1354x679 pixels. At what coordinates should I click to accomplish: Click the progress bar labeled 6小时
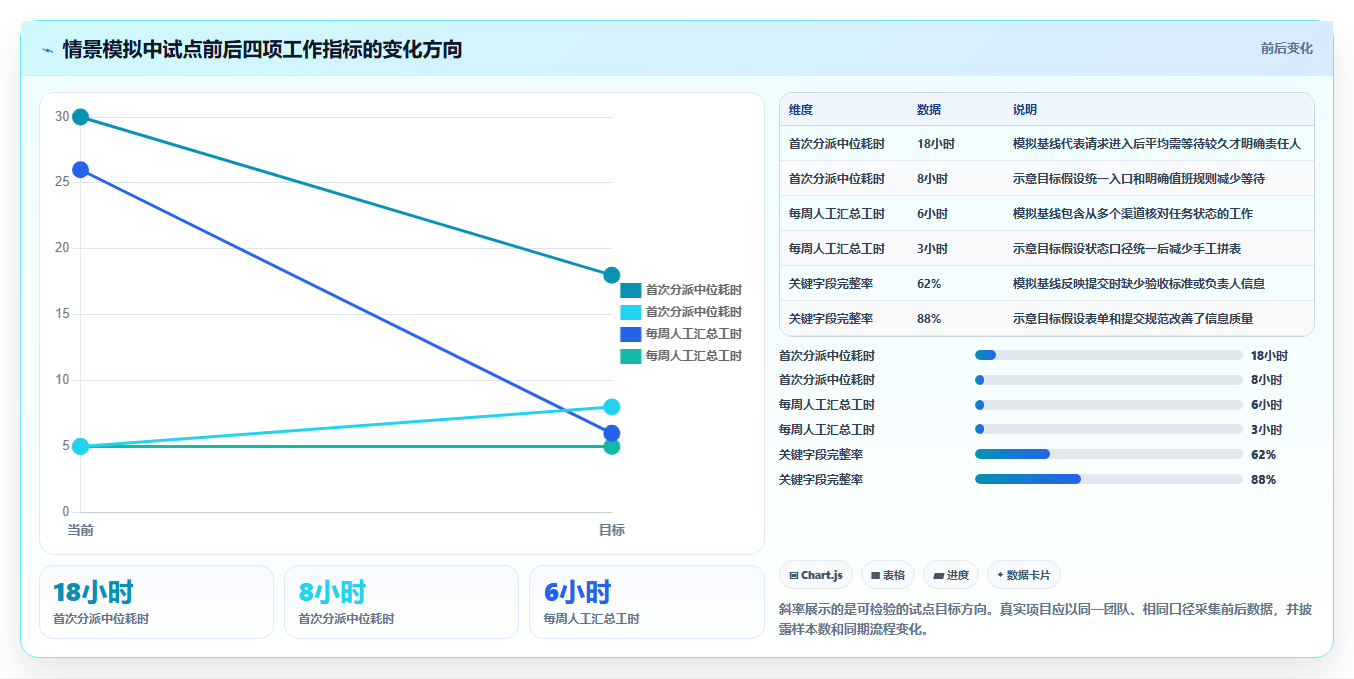pos(1109,405)
